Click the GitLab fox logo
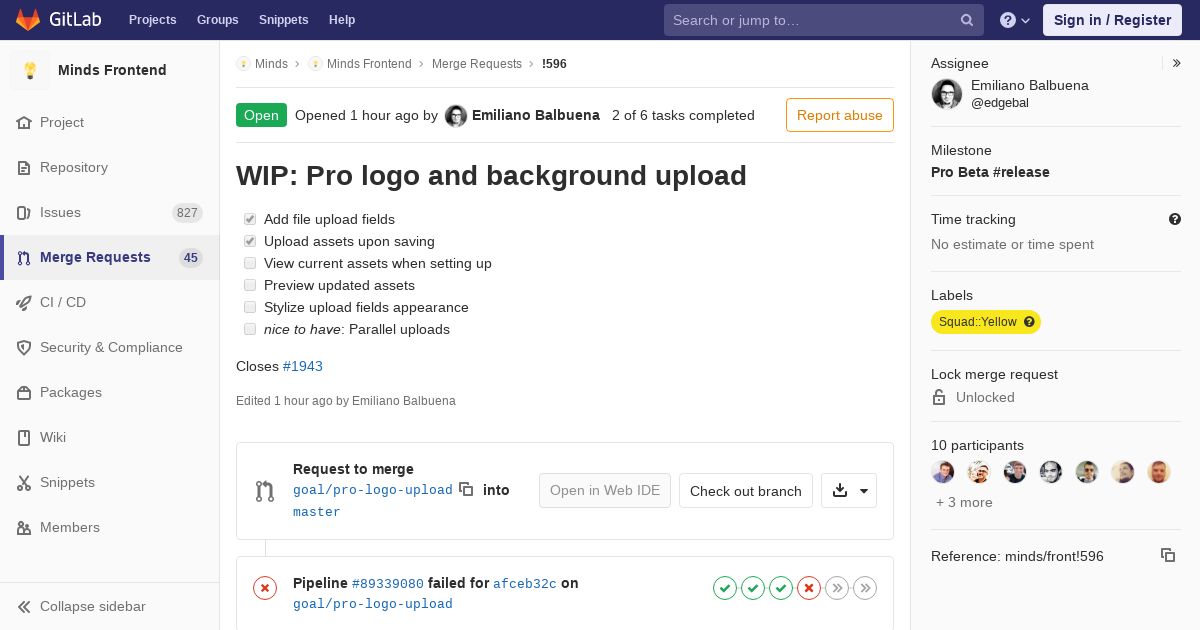The image size is (1200, 630). (x=28, y=20)
